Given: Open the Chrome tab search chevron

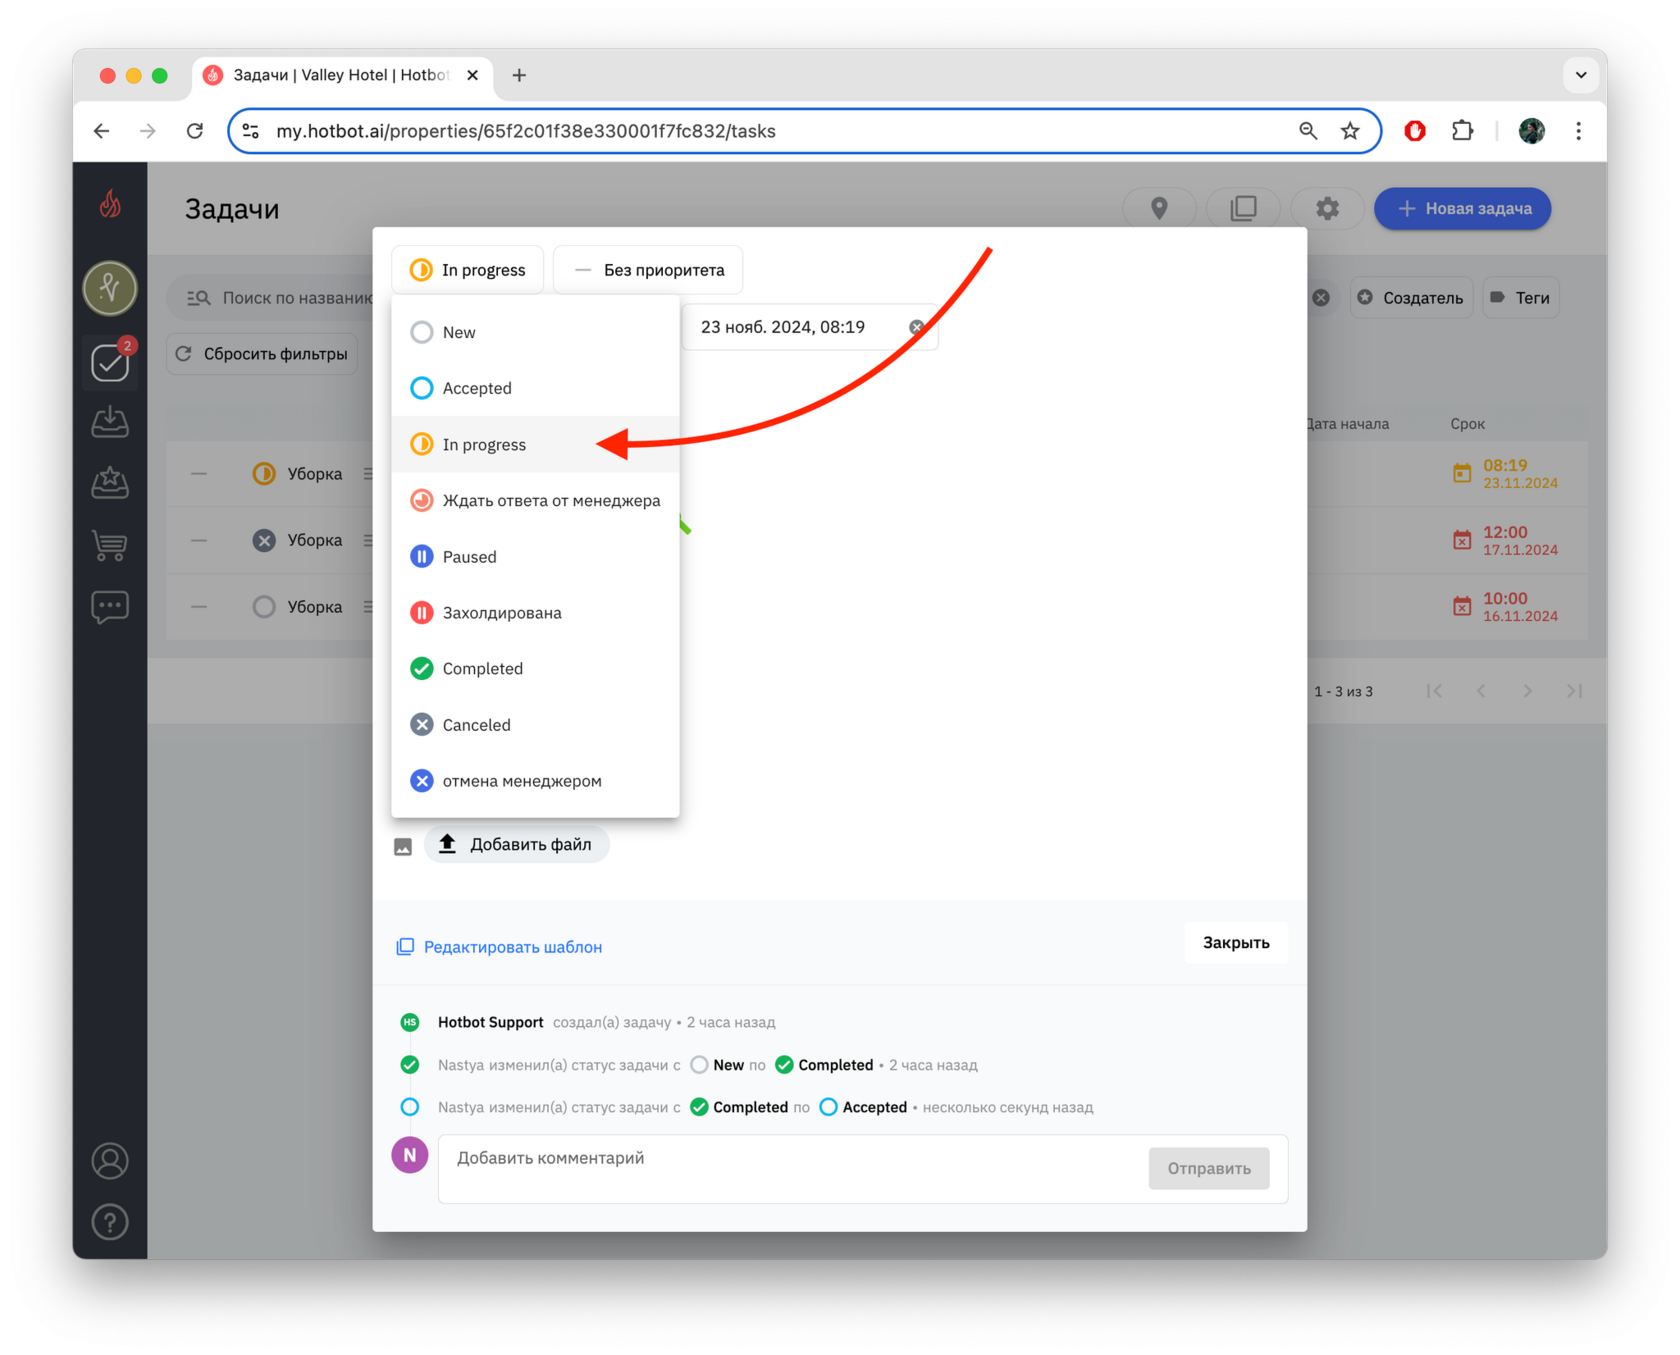Looking at the screenshot, I should pyautogui.click(x=1581, y=75).
